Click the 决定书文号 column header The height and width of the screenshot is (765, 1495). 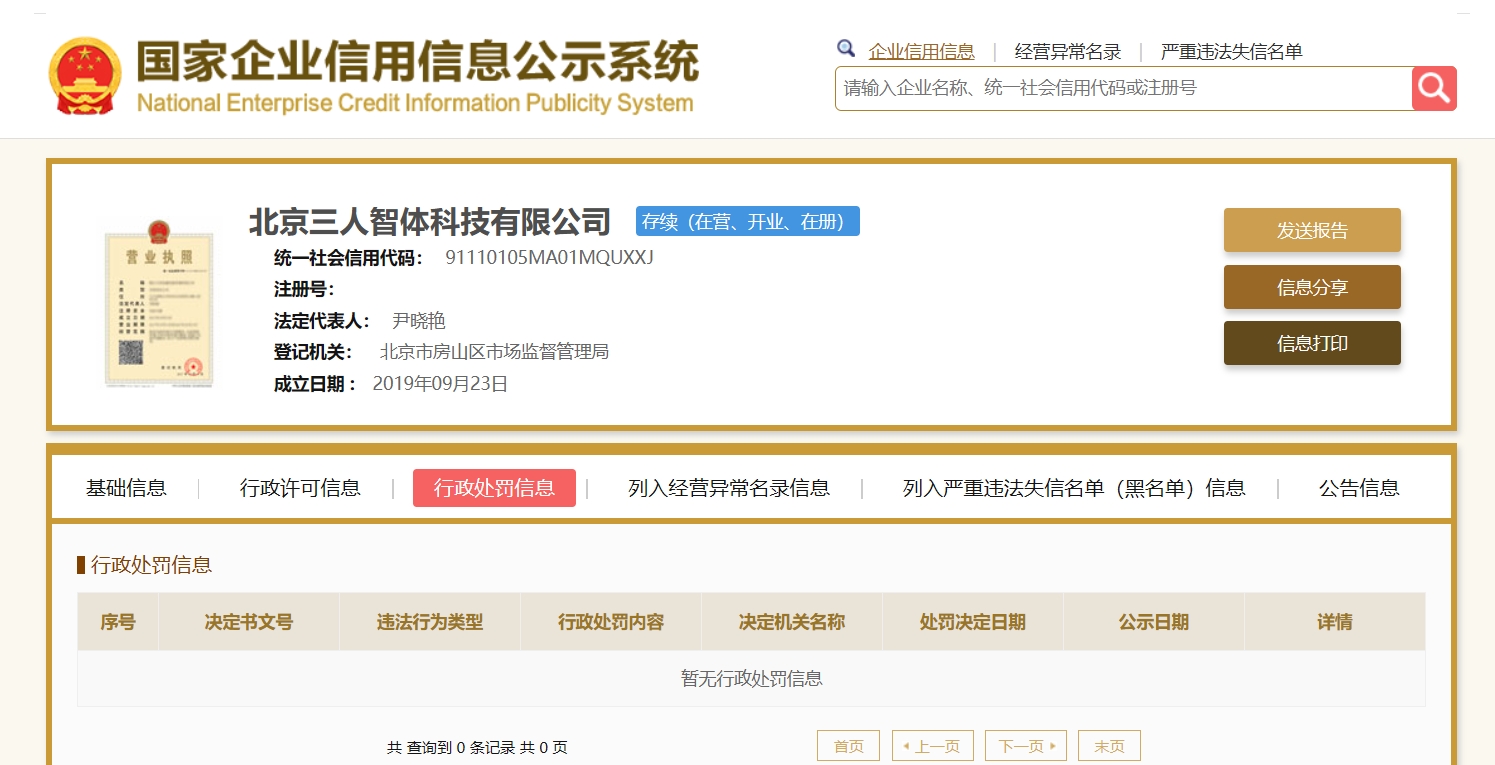[x=249, y=622]
